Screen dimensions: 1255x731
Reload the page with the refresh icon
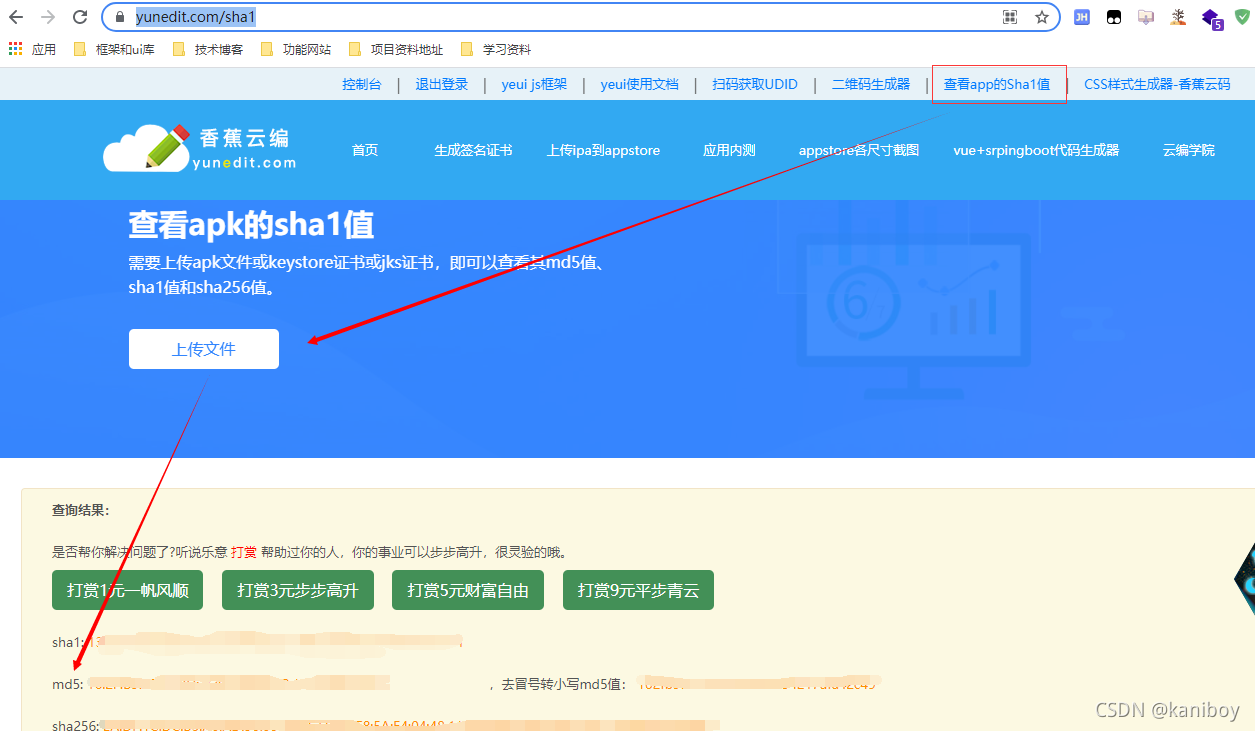pos(80,17)
